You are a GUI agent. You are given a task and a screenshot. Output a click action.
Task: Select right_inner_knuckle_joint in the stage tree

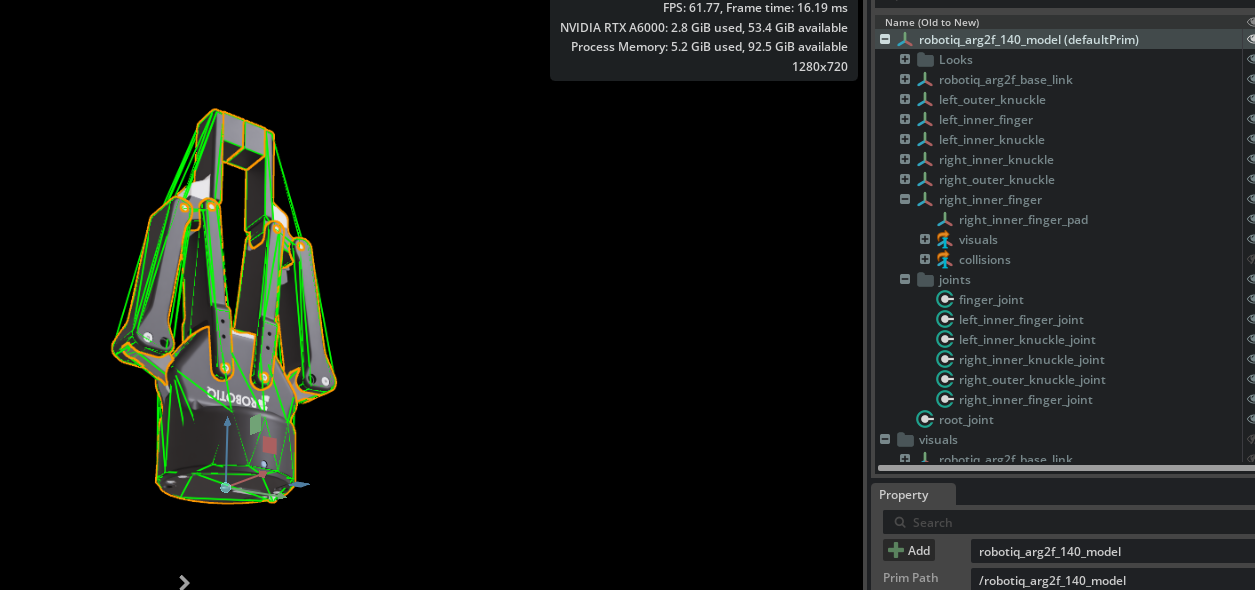[x=1031, y=360]
